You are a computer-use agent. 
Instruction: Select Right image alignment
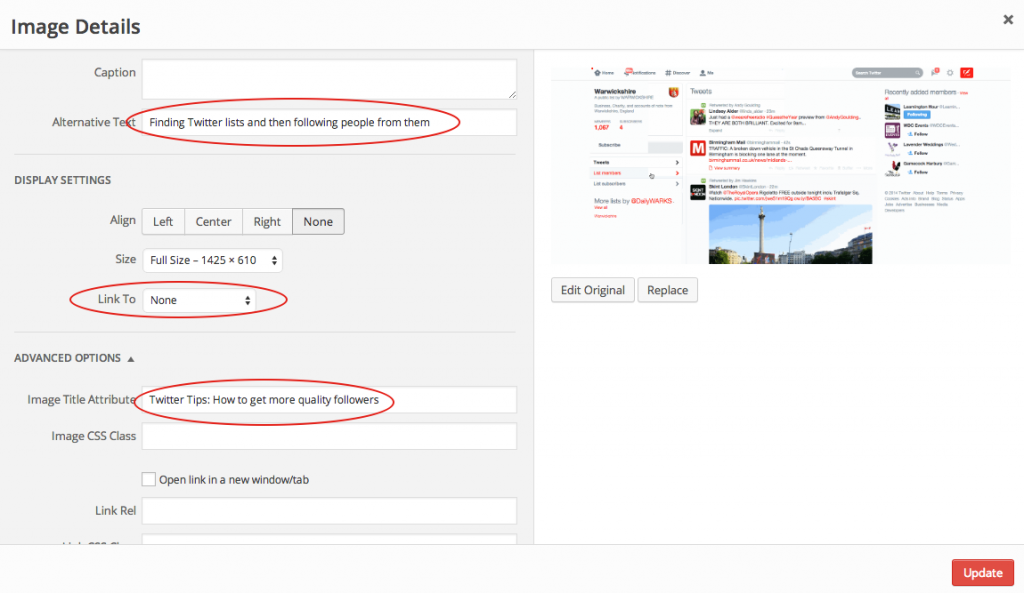coord(266,221)
